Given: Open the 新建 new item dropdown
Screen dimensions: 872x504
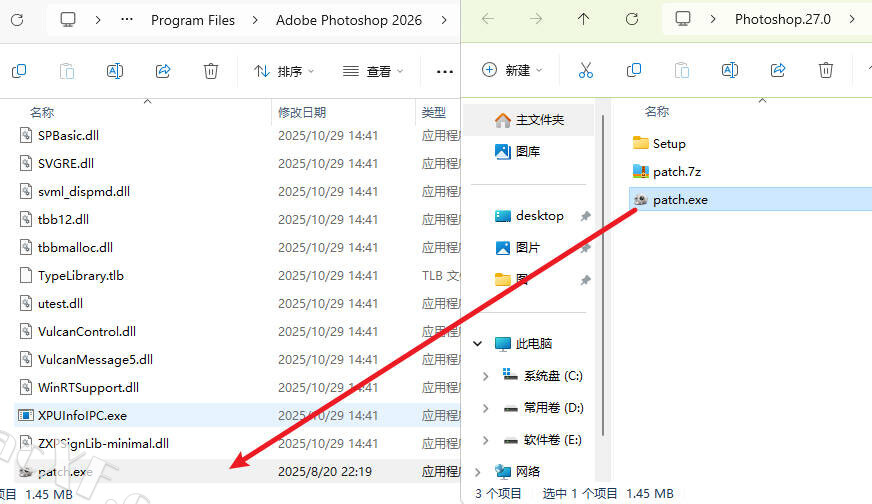Looking at the screenshot, I should coord(512,70).
